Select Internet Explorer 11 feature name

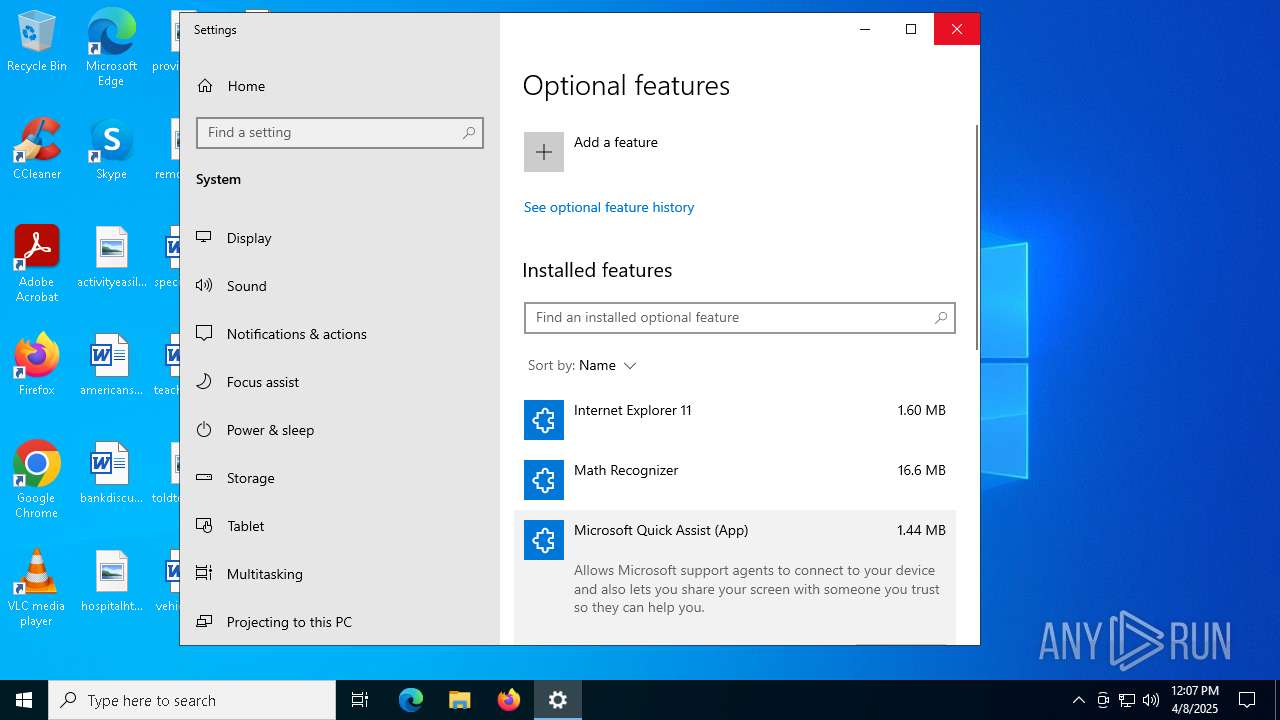coord(633,411)
